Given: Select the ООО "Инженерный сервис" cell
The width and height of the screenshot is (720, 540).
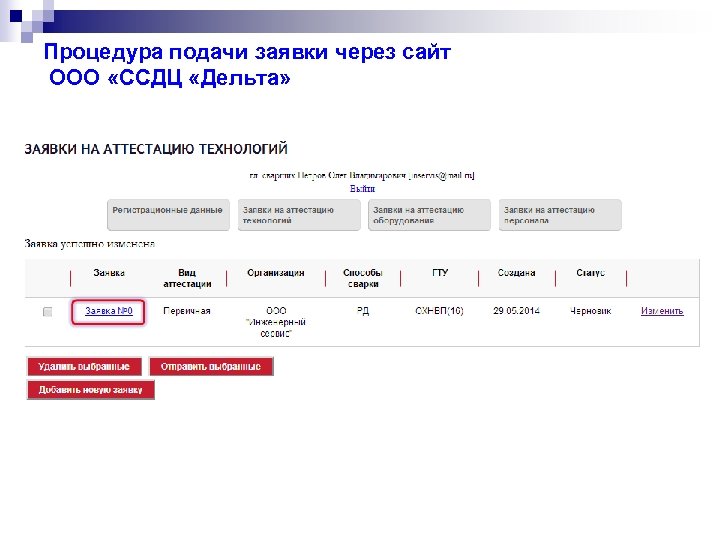Looking at the screenshot, I should point(276,322).
